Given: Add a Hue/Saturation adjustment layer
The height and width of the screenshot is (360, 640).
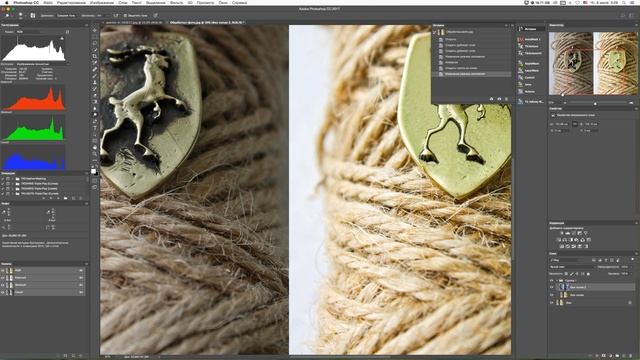Looking at the screenshot, I should point(558,240).
